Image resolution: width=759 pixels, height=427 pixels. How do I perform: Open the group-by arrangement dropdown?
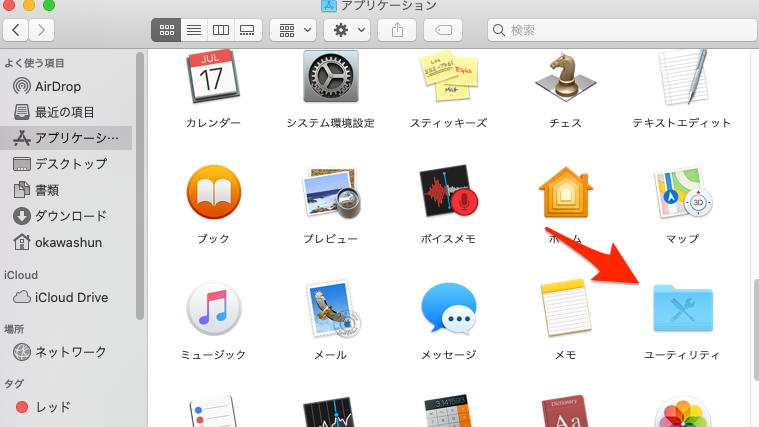[x=293, y=30]
